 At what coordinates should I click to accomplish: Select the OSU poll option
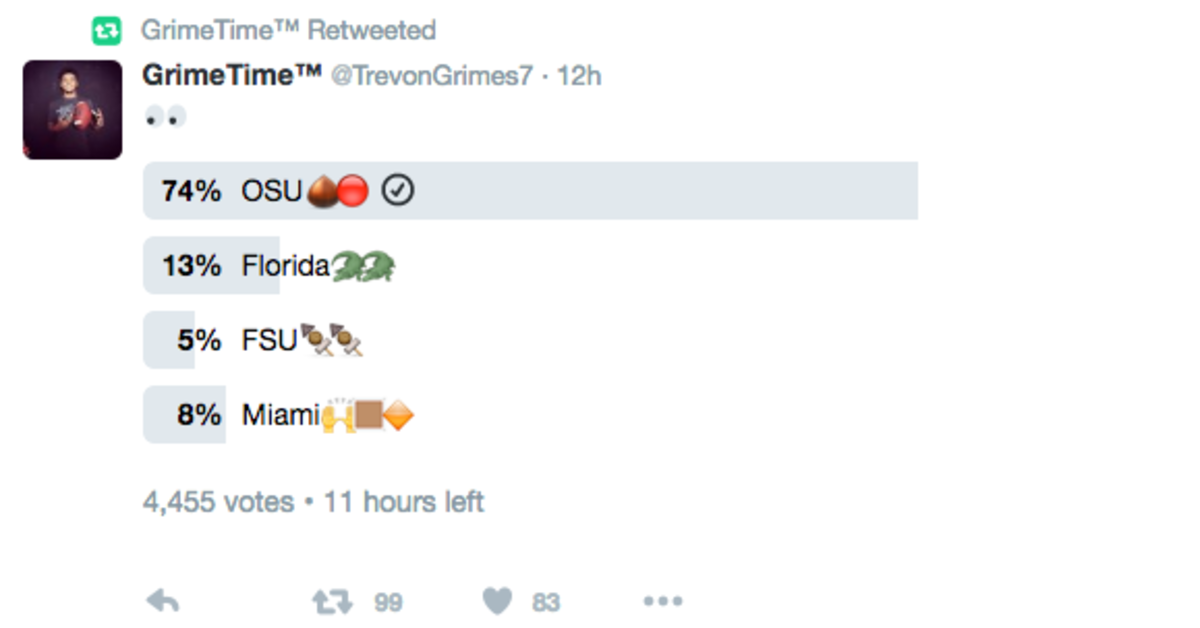tap(530, 191)
